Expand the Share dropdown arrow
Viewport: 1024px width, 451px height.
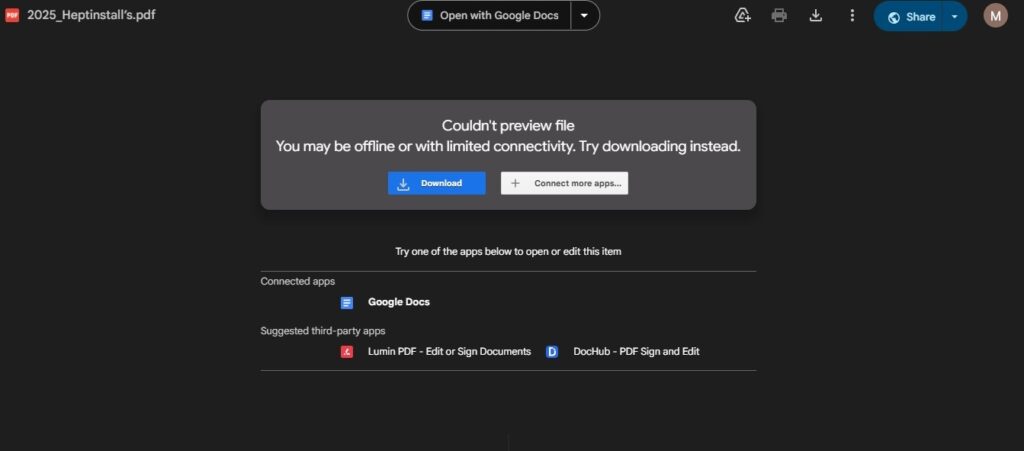[x=955, y=16]
